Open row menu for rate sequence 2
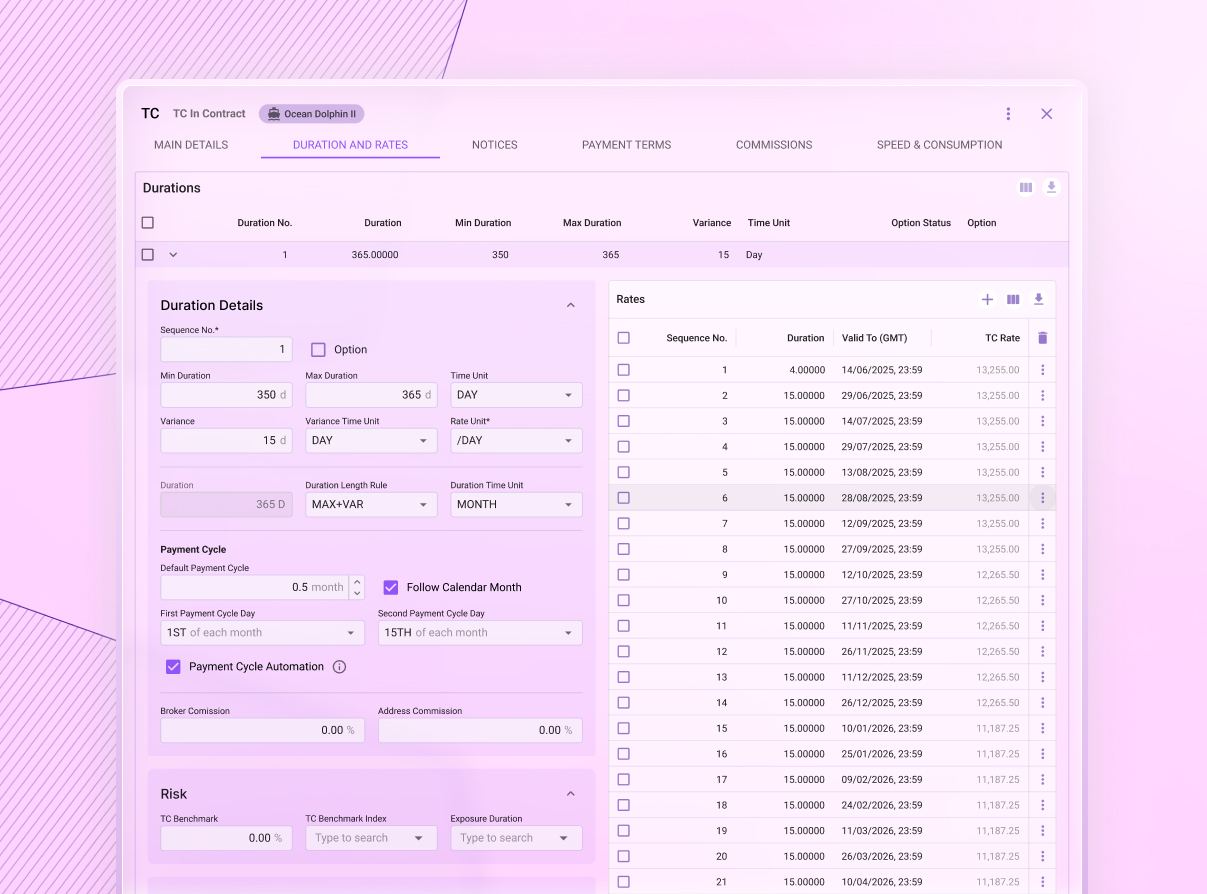This screenshot has height=894, width=1207. pos(1043,395)
